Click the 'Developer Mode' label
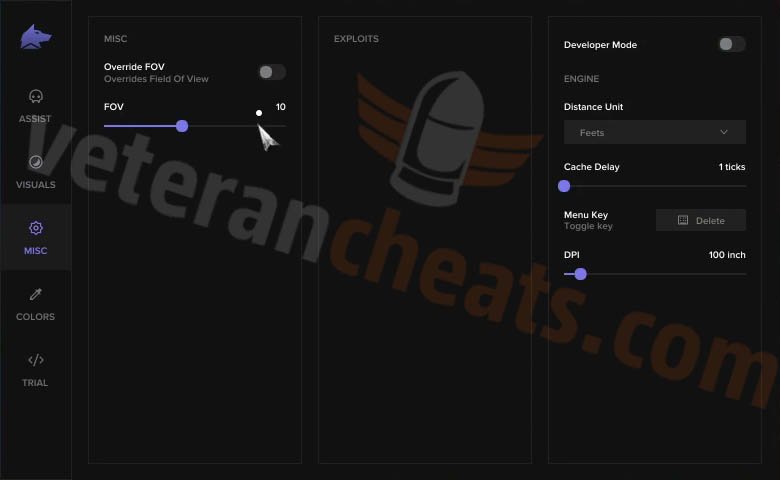This screenshot has height=480, width=780. pyautogui.click(x=600, y=45)
